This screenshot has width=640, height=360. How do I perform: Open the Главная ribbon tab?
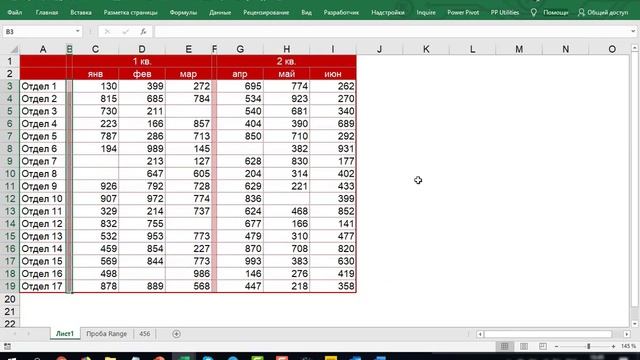click(x=47, y=12)
